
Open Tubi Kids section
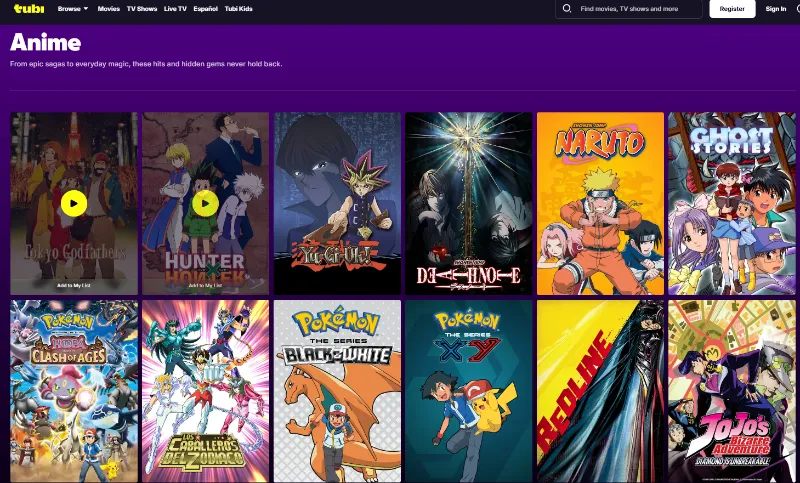239,8
